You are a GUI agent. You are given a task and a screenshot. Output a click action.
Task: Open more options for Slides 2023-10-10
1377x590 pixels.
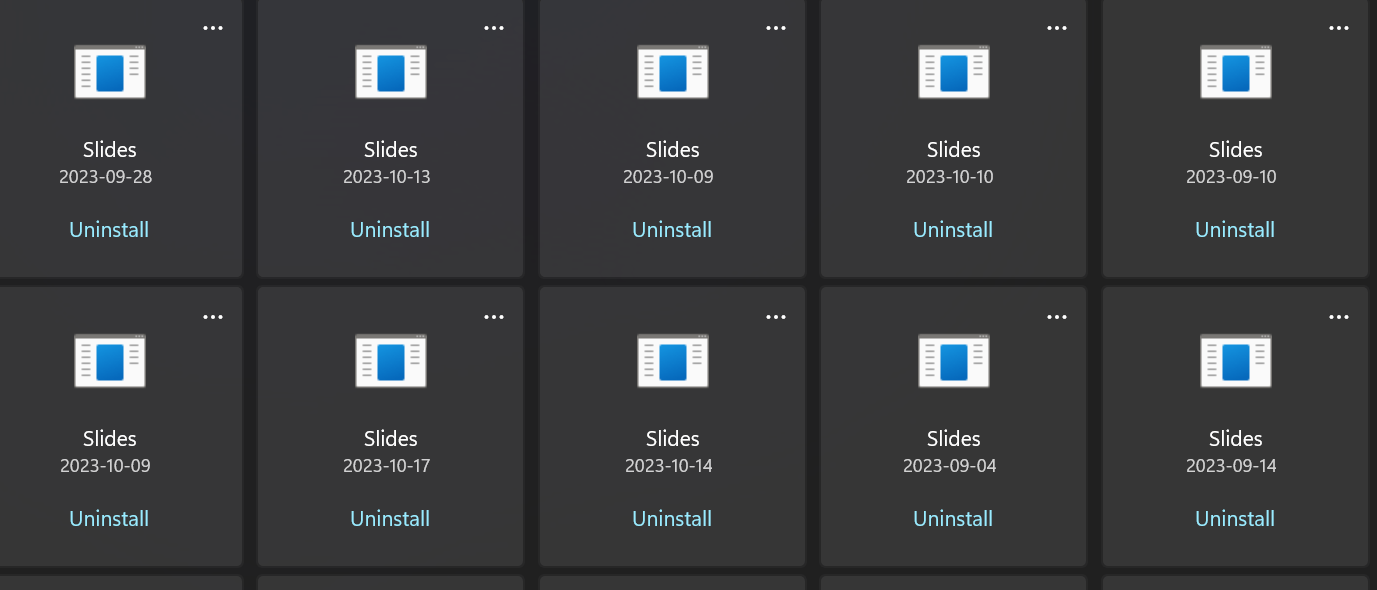point(1057,28)
